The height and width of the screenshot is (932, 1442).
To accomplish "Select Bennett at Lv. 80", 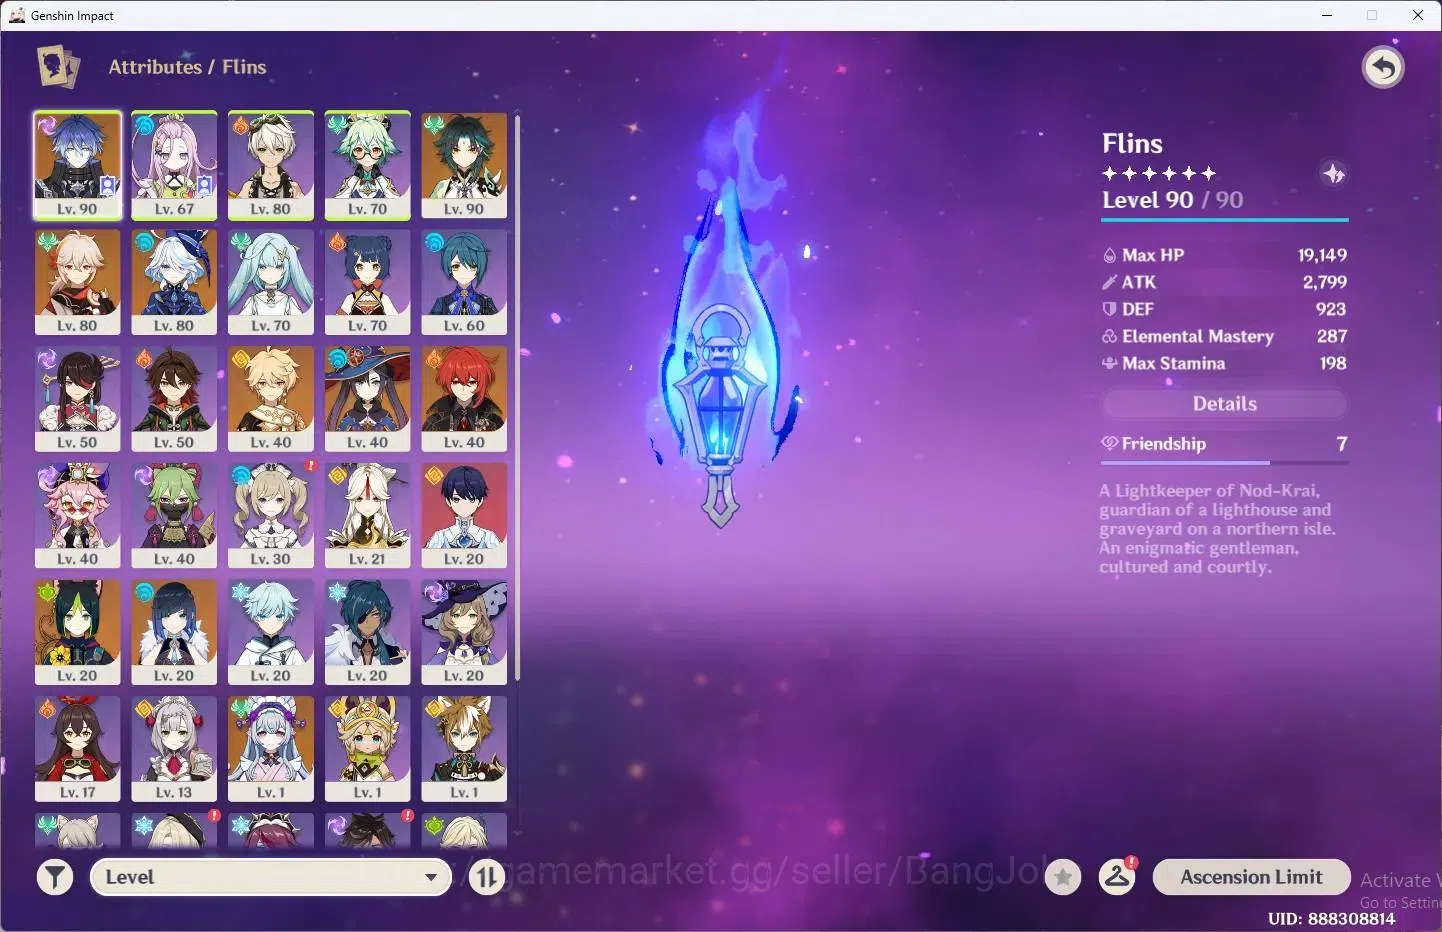I will coord(271,165).
